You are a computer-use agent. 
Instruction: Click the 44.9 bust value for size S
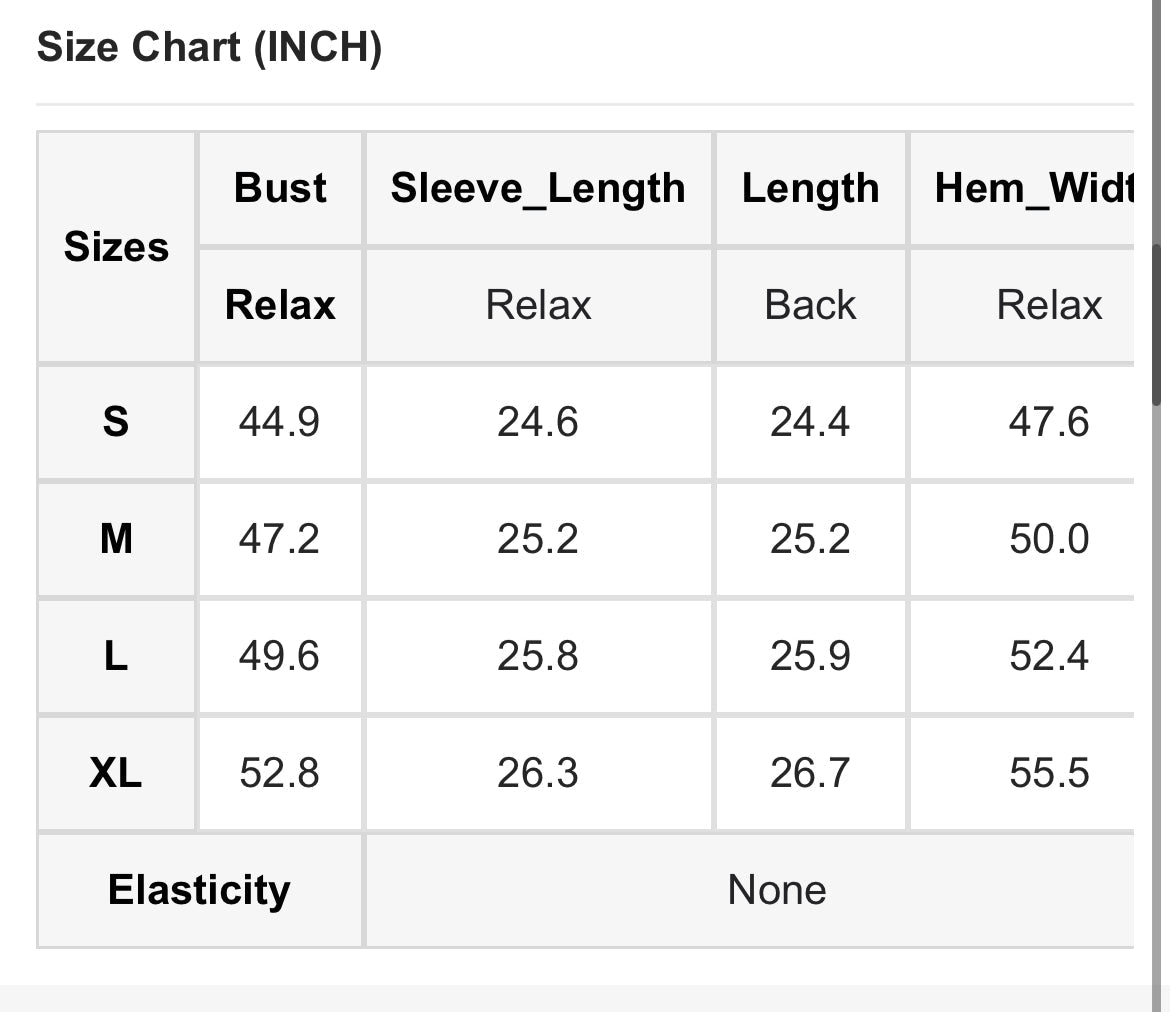tap(279, 422)
